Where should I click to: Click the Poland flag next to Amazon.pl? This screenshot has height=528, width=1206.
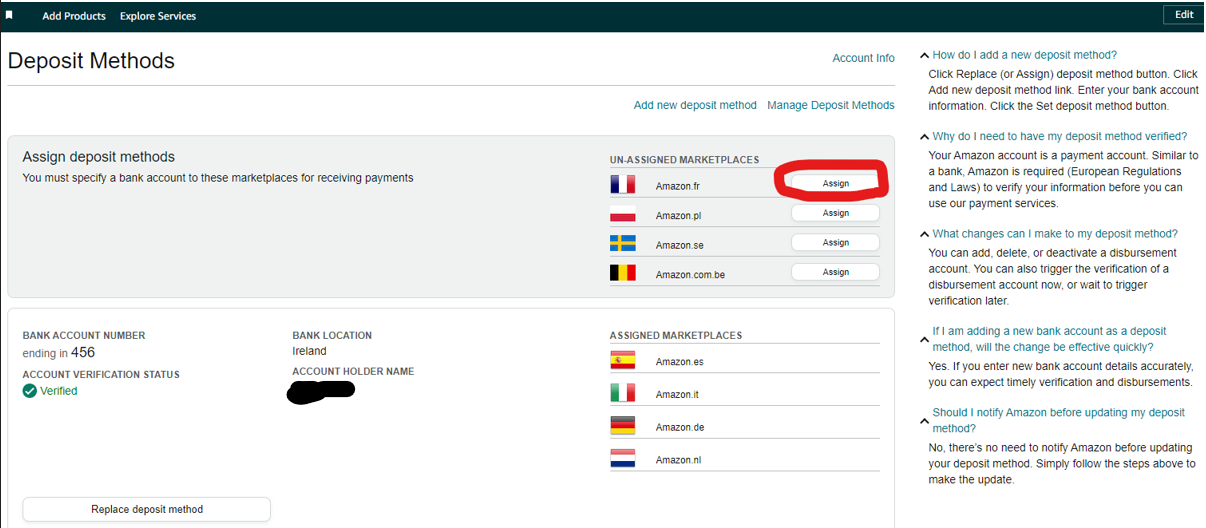pyautogui.click(x=623, y=214)
